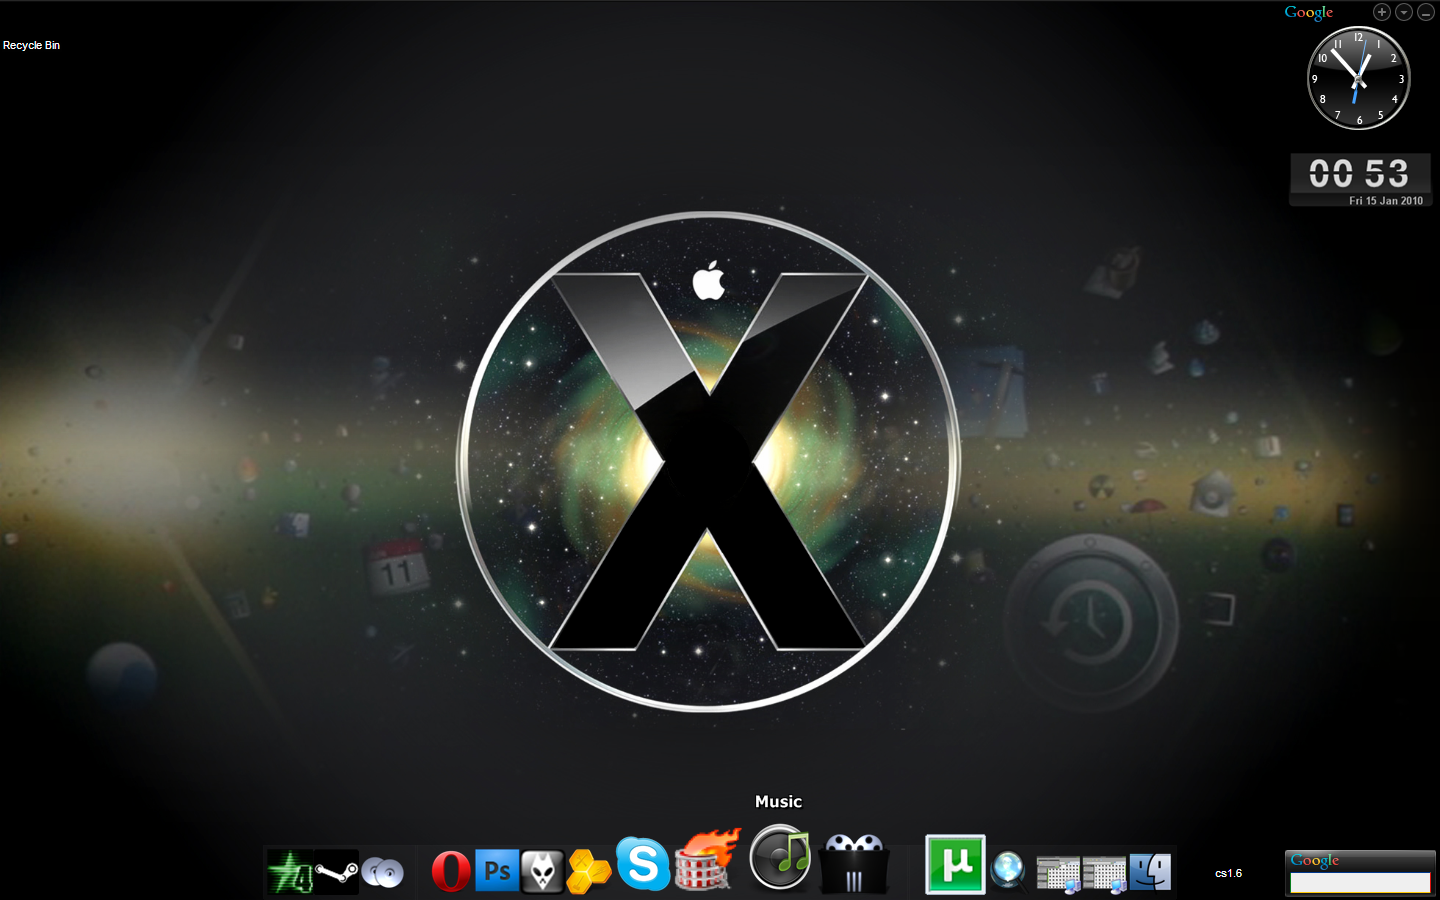Open the twin discs icon in dock
This screenshot has width=1440, height=900.
383,873
